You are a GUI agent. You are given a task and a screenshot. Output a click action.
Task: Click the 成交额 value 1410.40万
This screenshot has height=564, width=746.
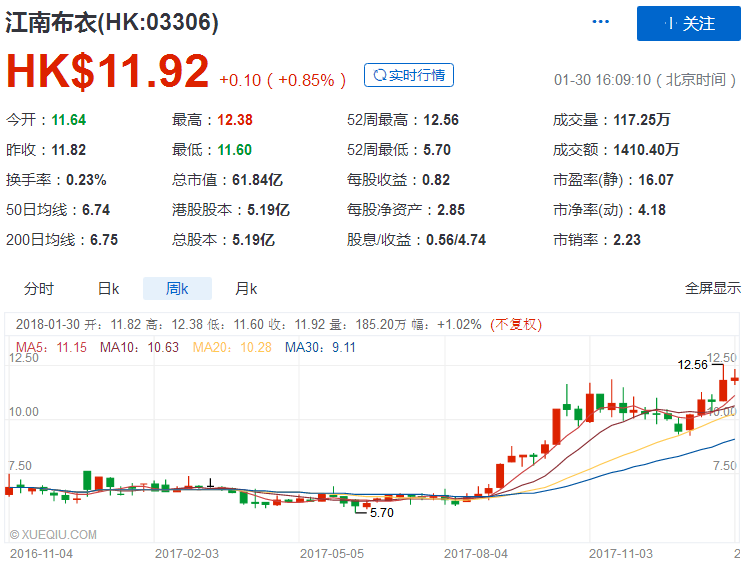pos(646,150)
